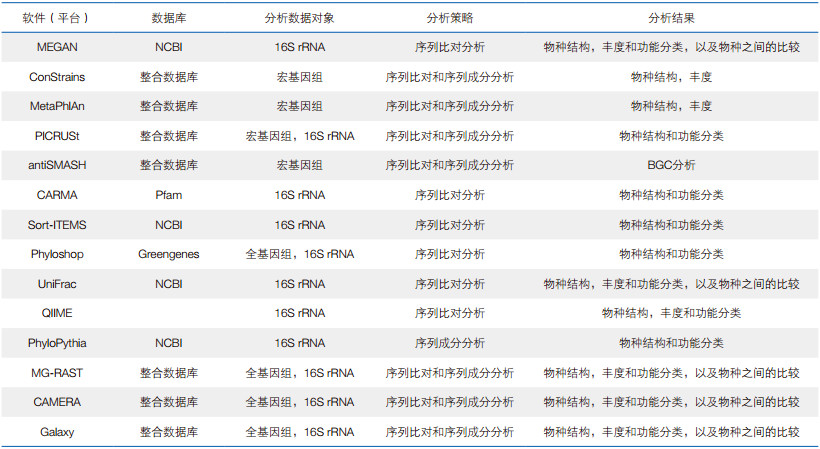Click 序列比对分析 in the MEGAN row
This screenshot has width=820, height=449.
point(450,47)
